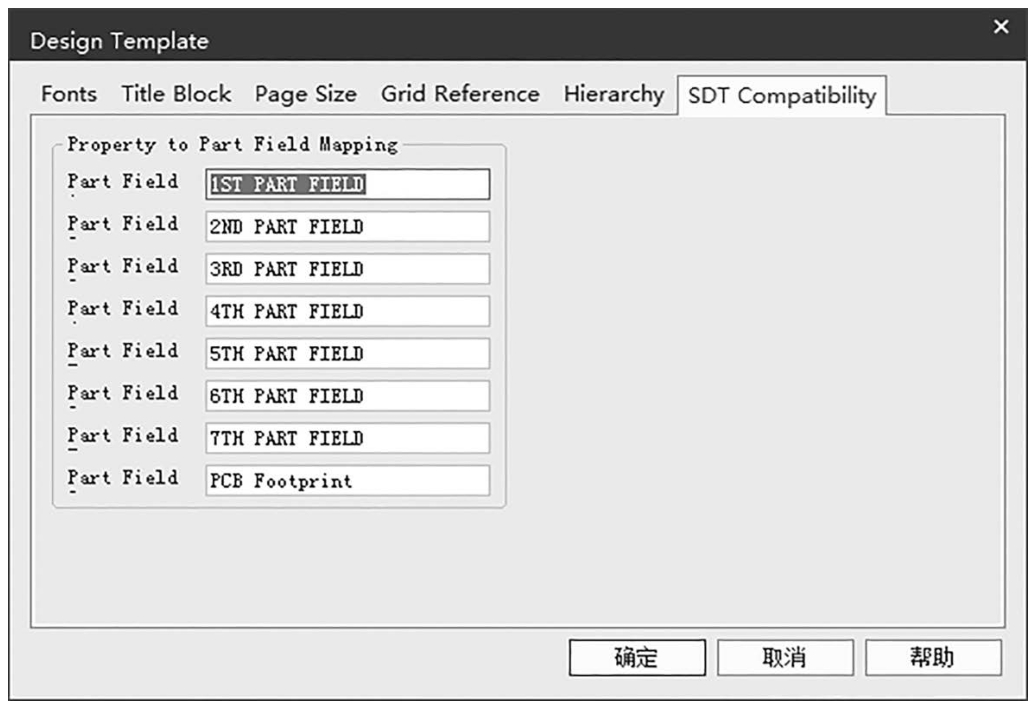Select the SDT Compatibility tab

pos(781,96)
